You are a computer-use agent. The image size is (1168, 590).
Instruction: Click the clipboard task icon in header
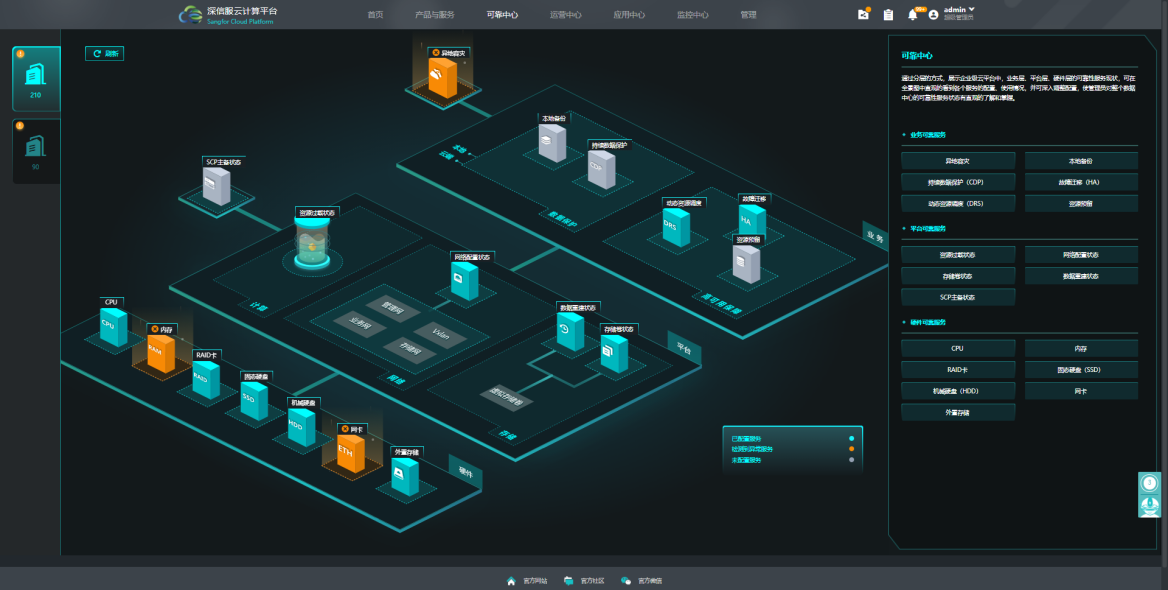[888, 14]
